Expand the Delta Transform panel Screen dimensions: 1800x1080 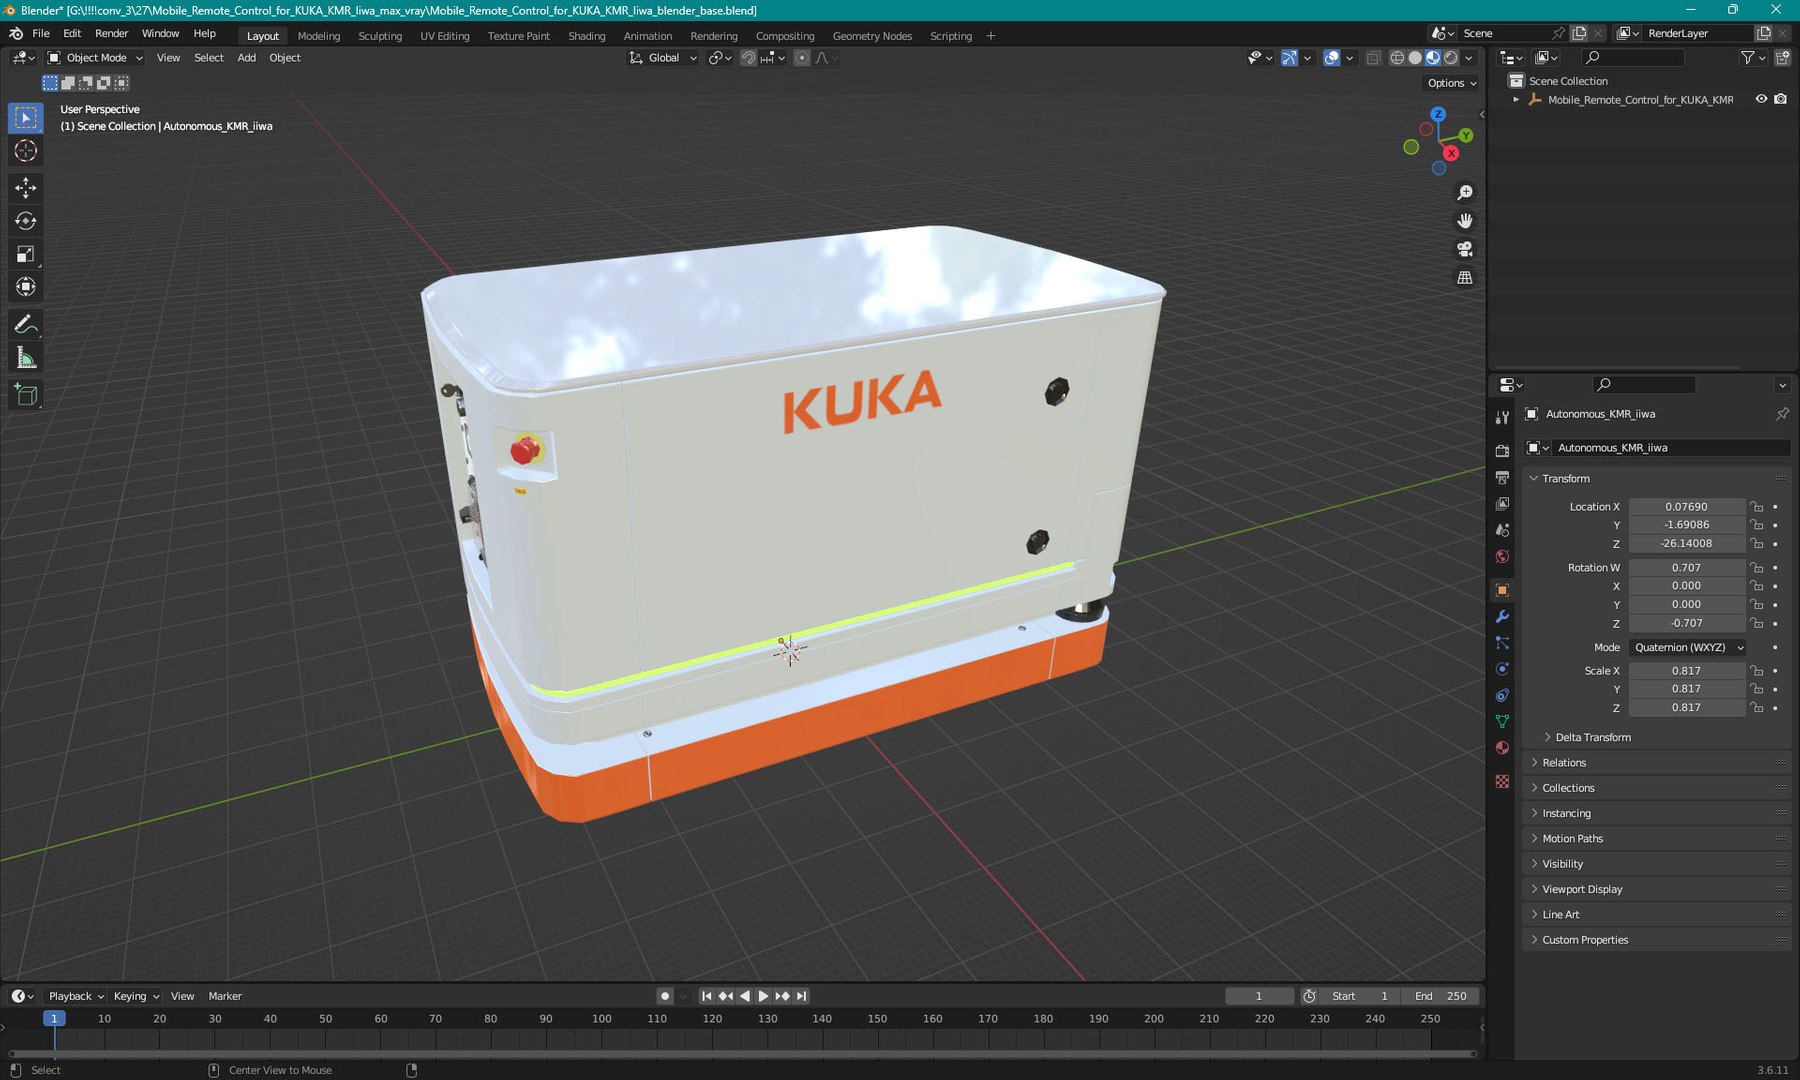(x=1592, y=737)
